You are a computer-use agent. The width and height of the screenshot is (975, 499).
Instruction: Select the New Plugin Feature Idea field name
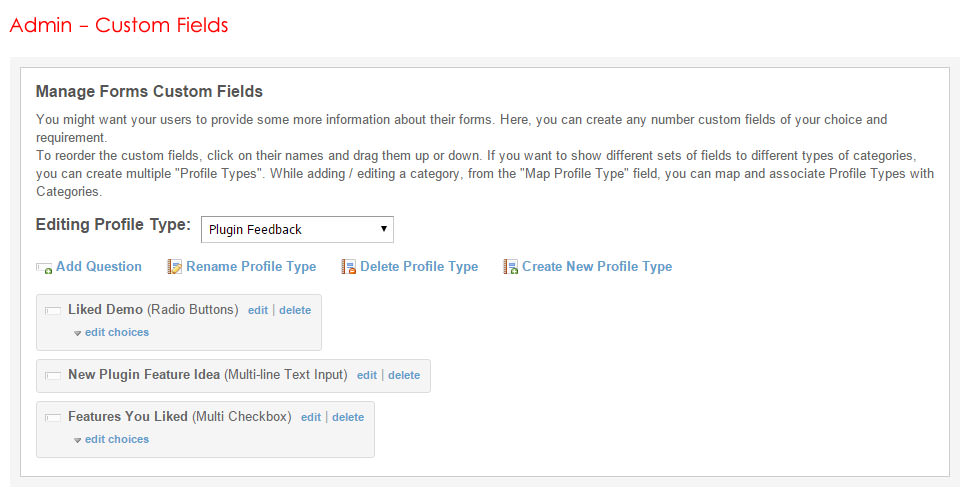click(144, 375)
